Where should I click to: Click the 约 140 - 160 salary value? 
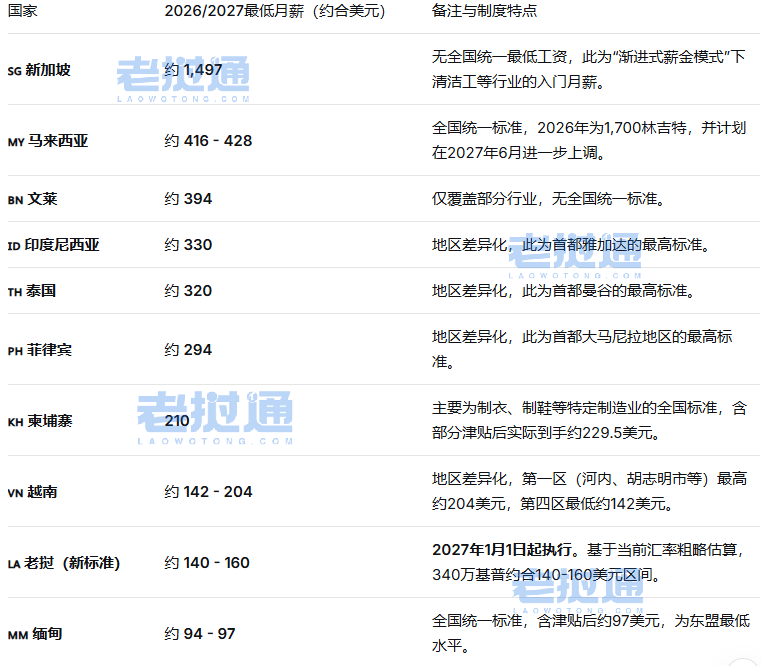(x=207, y=563)
